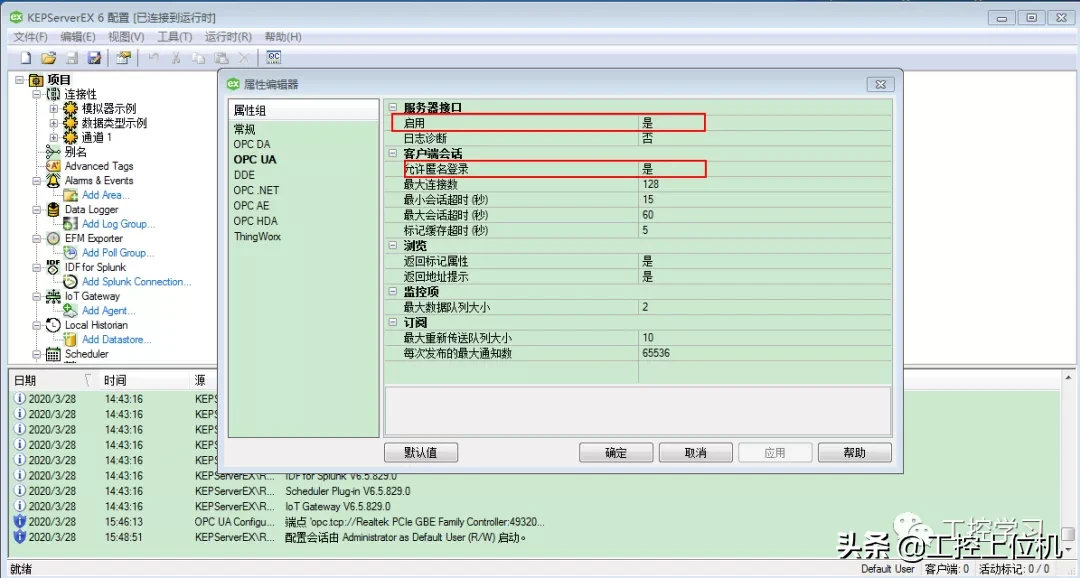Select the ThingWorx property group
This screenshot has width=1080, height=578.
[258, 236]
